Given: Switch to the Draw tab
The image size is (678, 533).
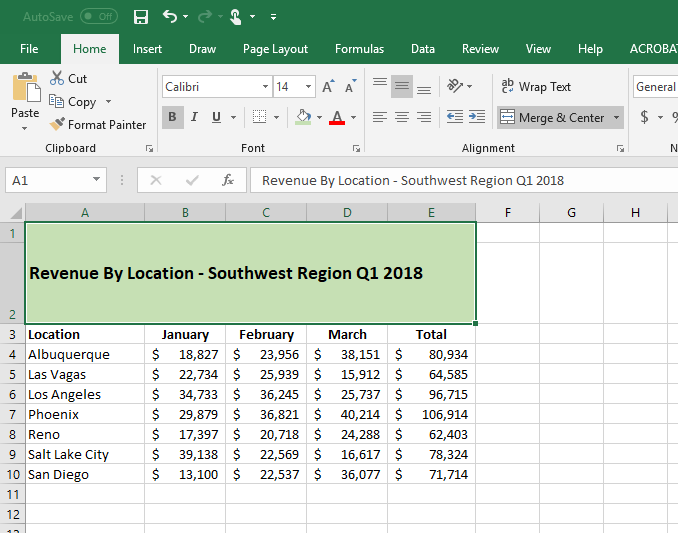Looking at the screenshot, I should pos(202,49).
